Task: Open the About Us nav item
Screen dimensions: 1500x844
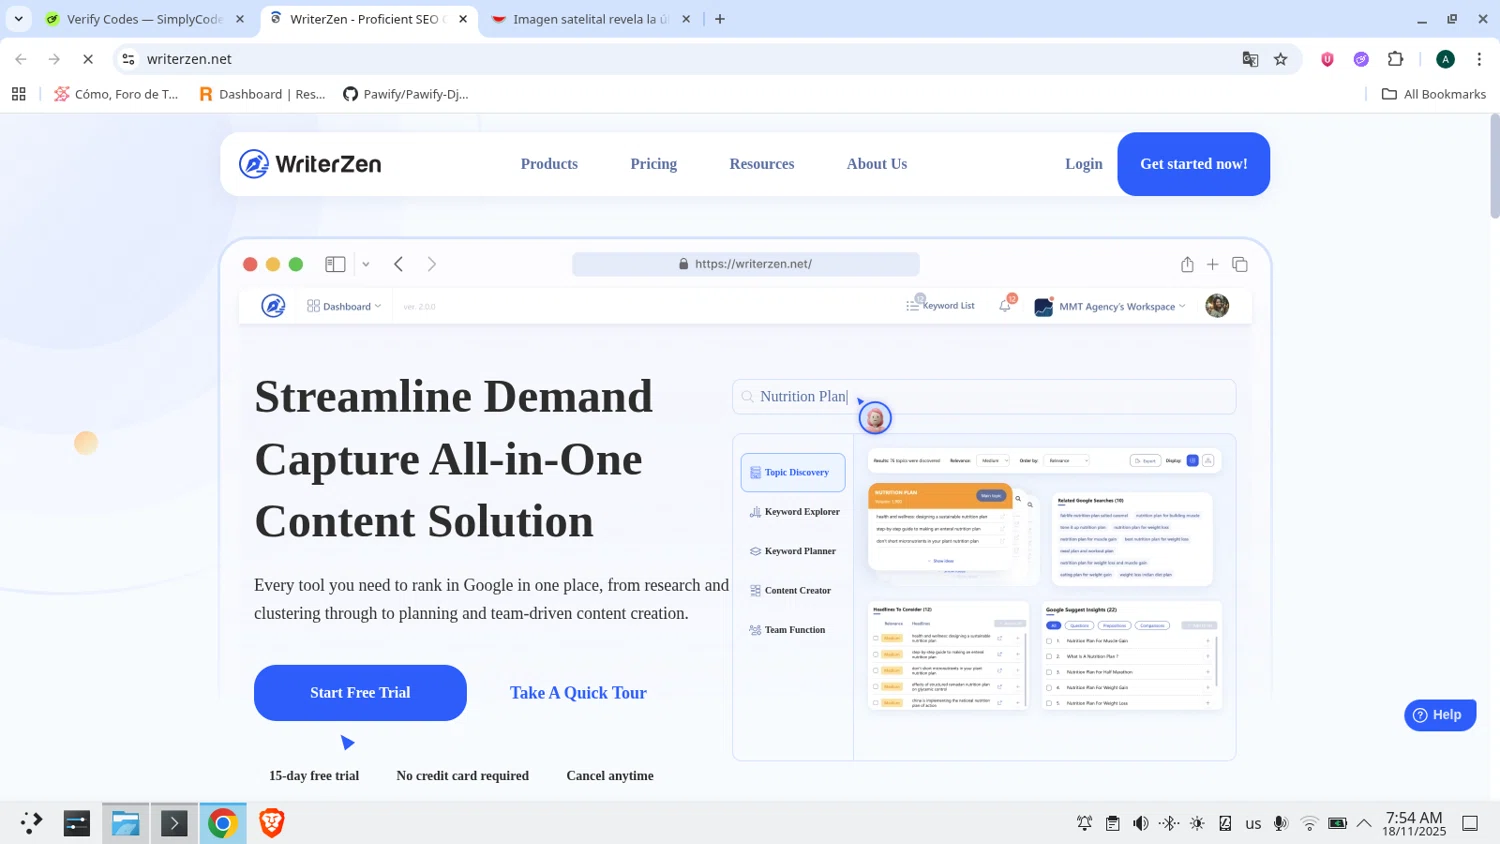Action: [877, 164]
